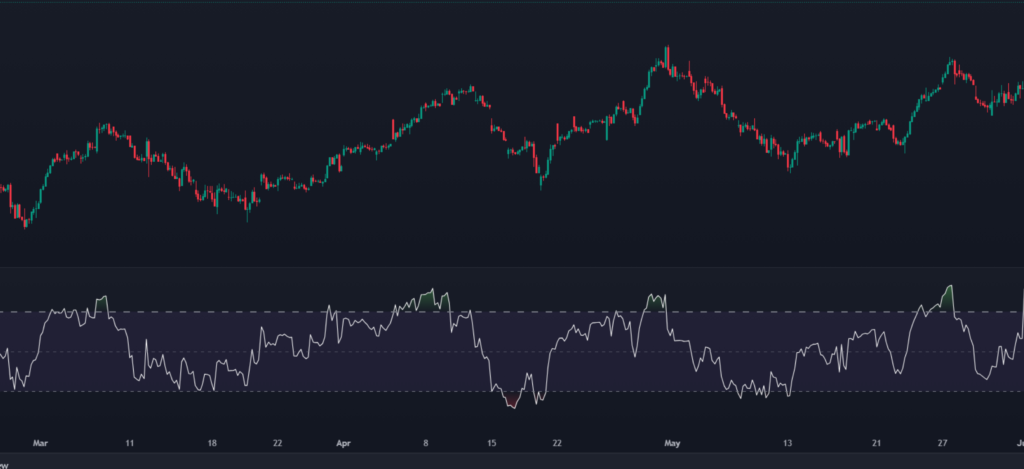Viewport: 1024px width, 469px height.
Task: Click the 13 date label after May
Action: (788, 444)
